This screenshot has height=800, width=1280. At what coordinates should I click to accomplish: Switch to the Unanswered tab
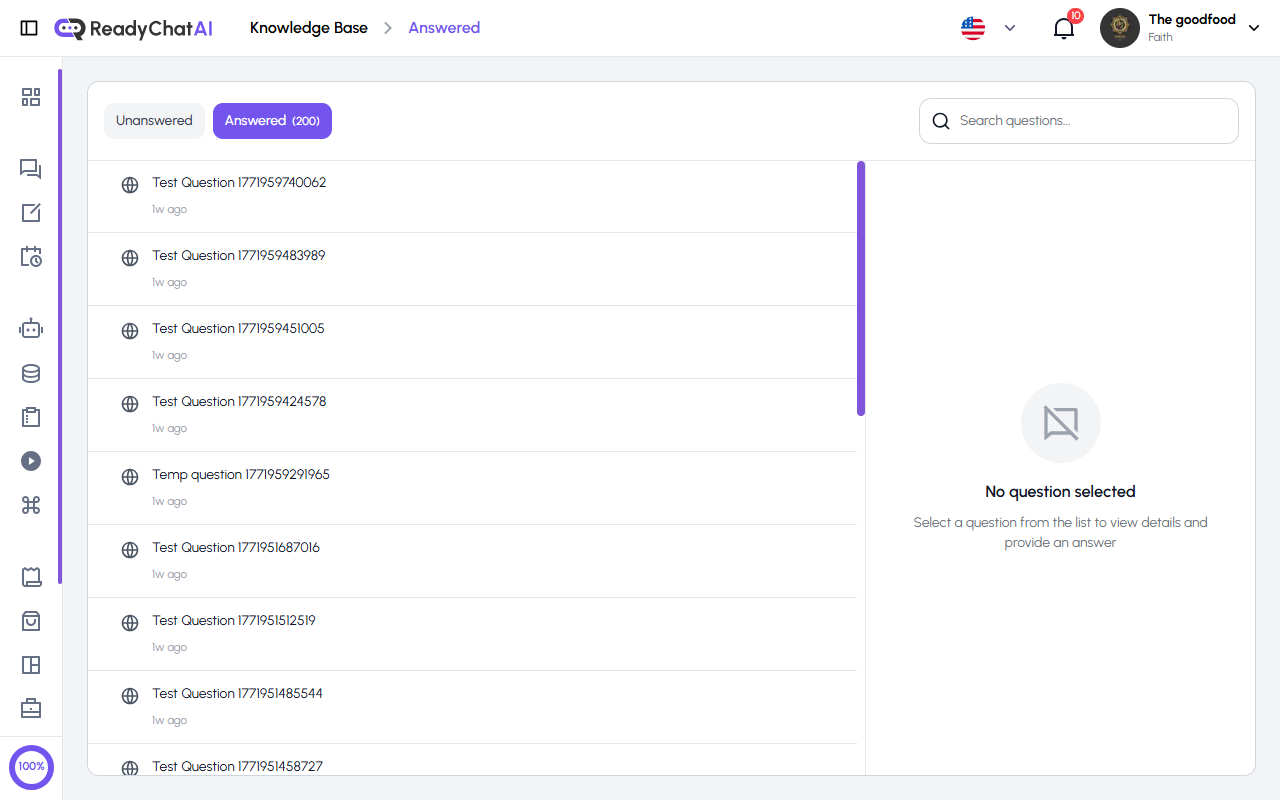[x=154, y=120]
